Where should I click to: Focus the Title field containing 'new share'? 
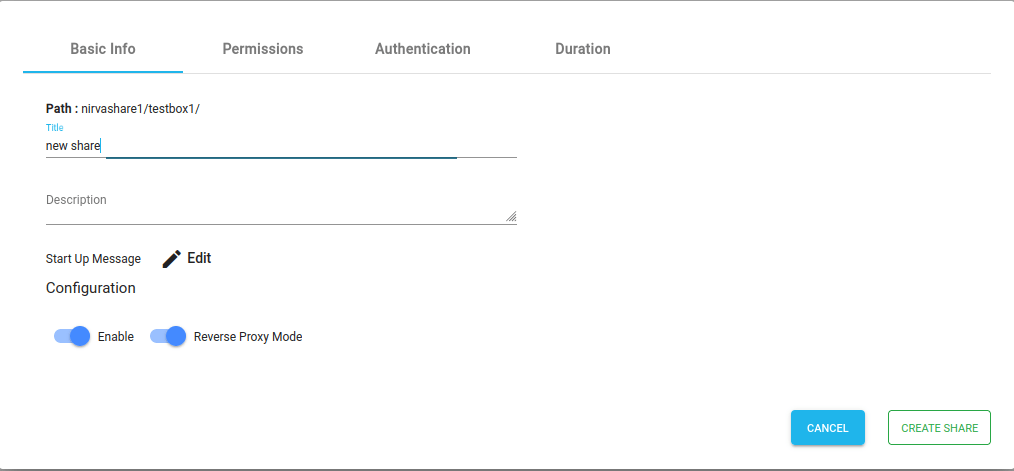coord(281,146)
